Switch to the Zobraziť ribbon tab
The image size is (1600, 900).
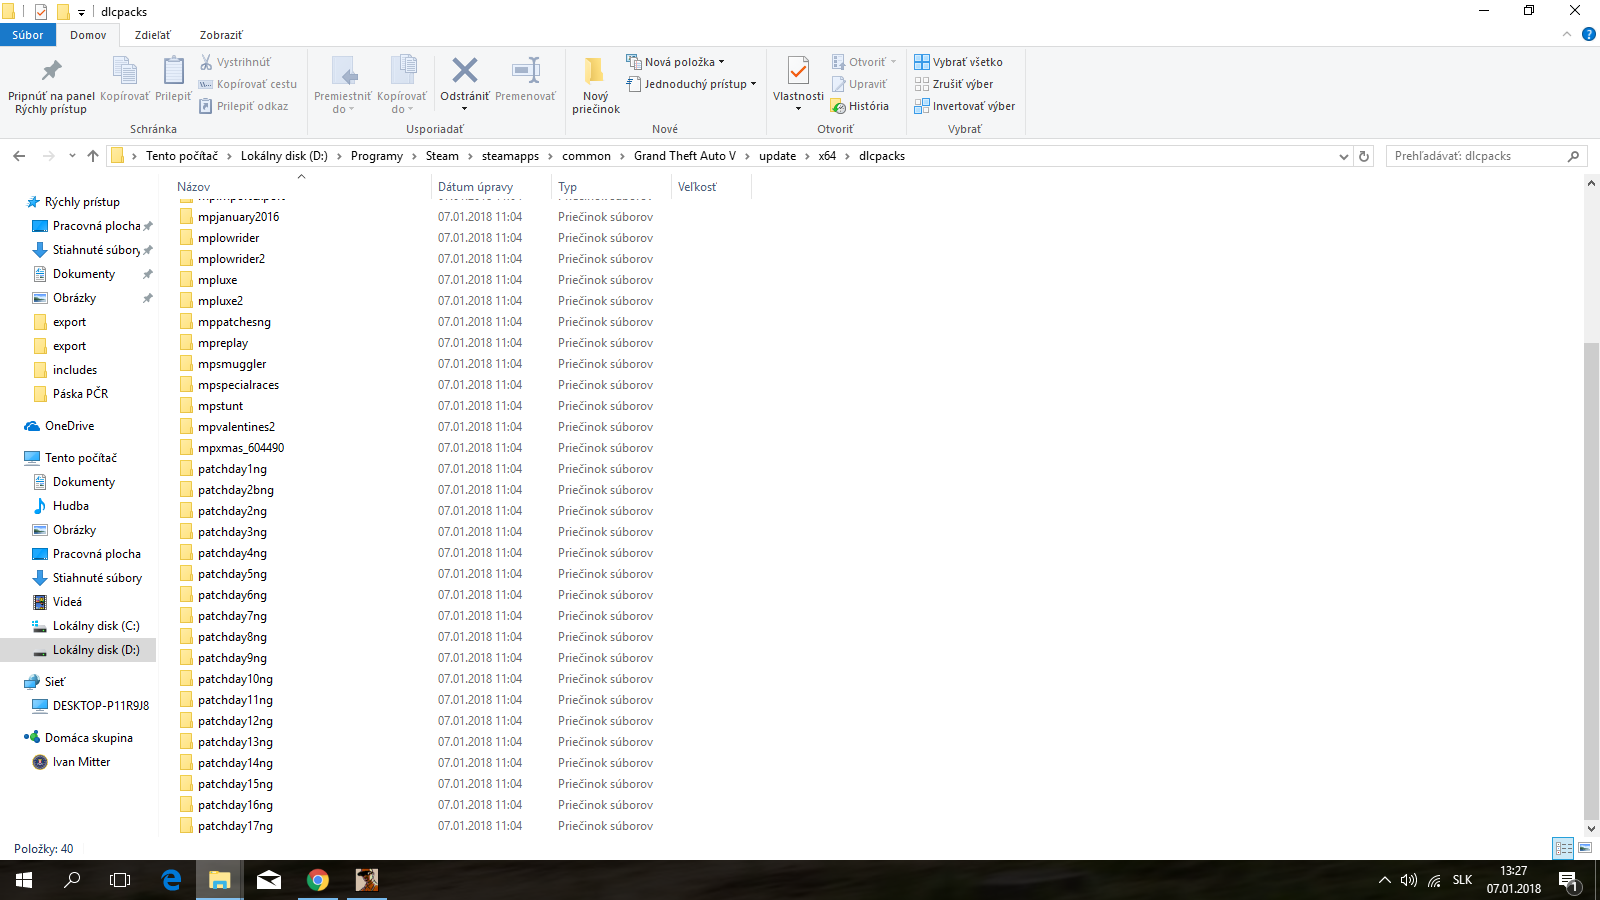point(221,35)
